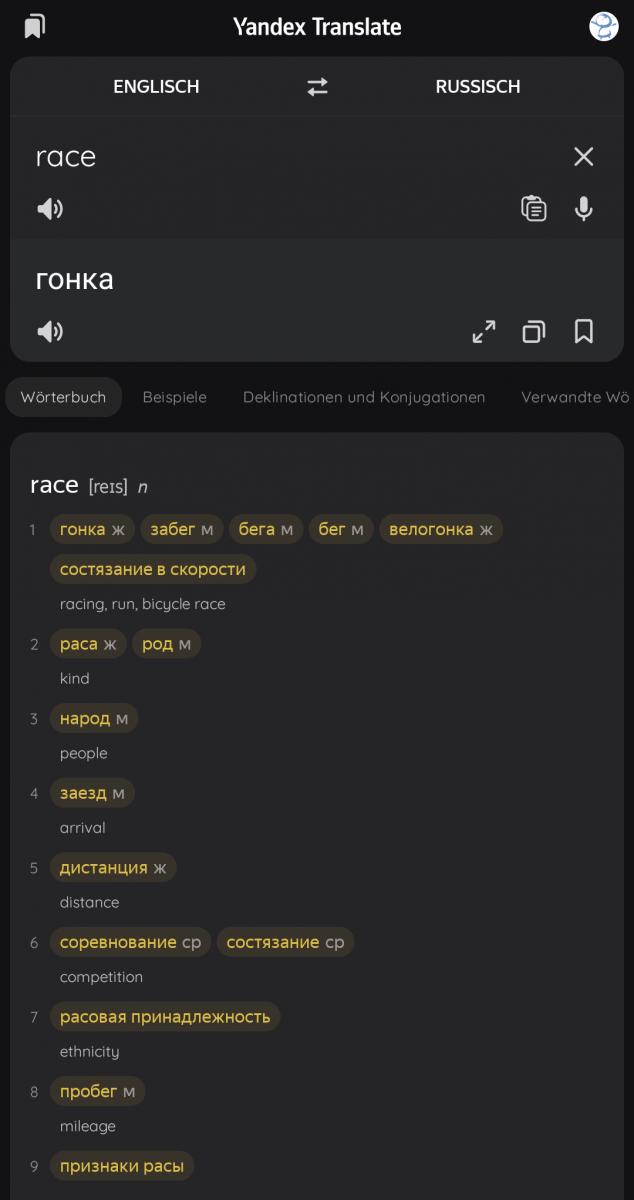Open target language selector RUSSISCH
This screenshot has height=1200, width=634.
pyautogui.click(x=478, y=87)
